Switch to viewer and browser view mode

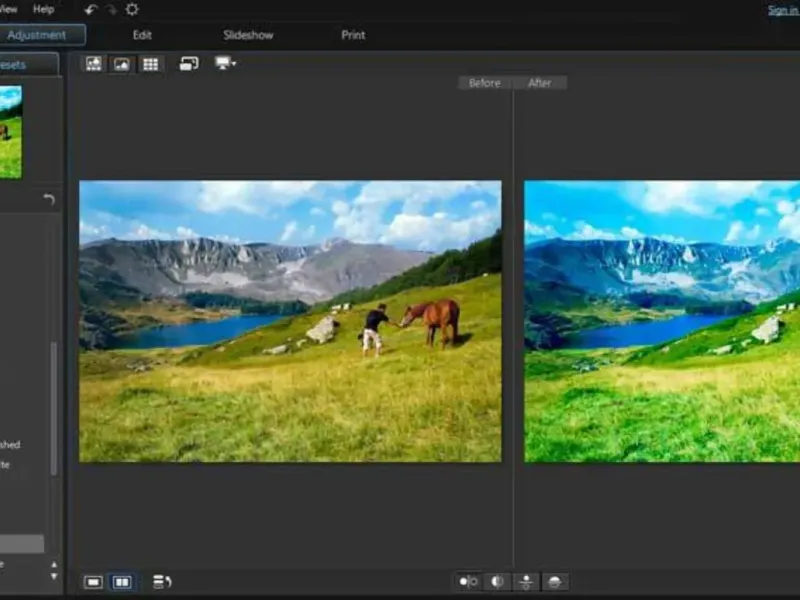click(94, 64)
